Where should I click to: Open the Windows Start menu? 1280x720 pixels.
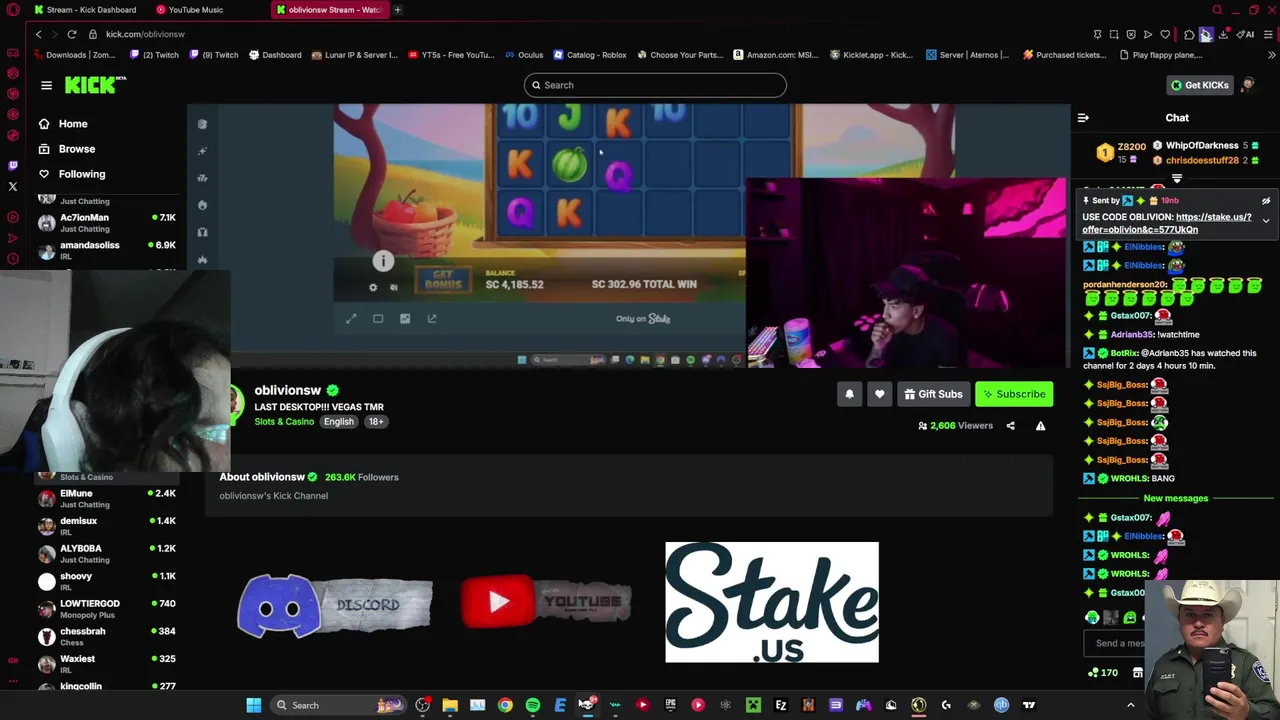click(254, 705)
